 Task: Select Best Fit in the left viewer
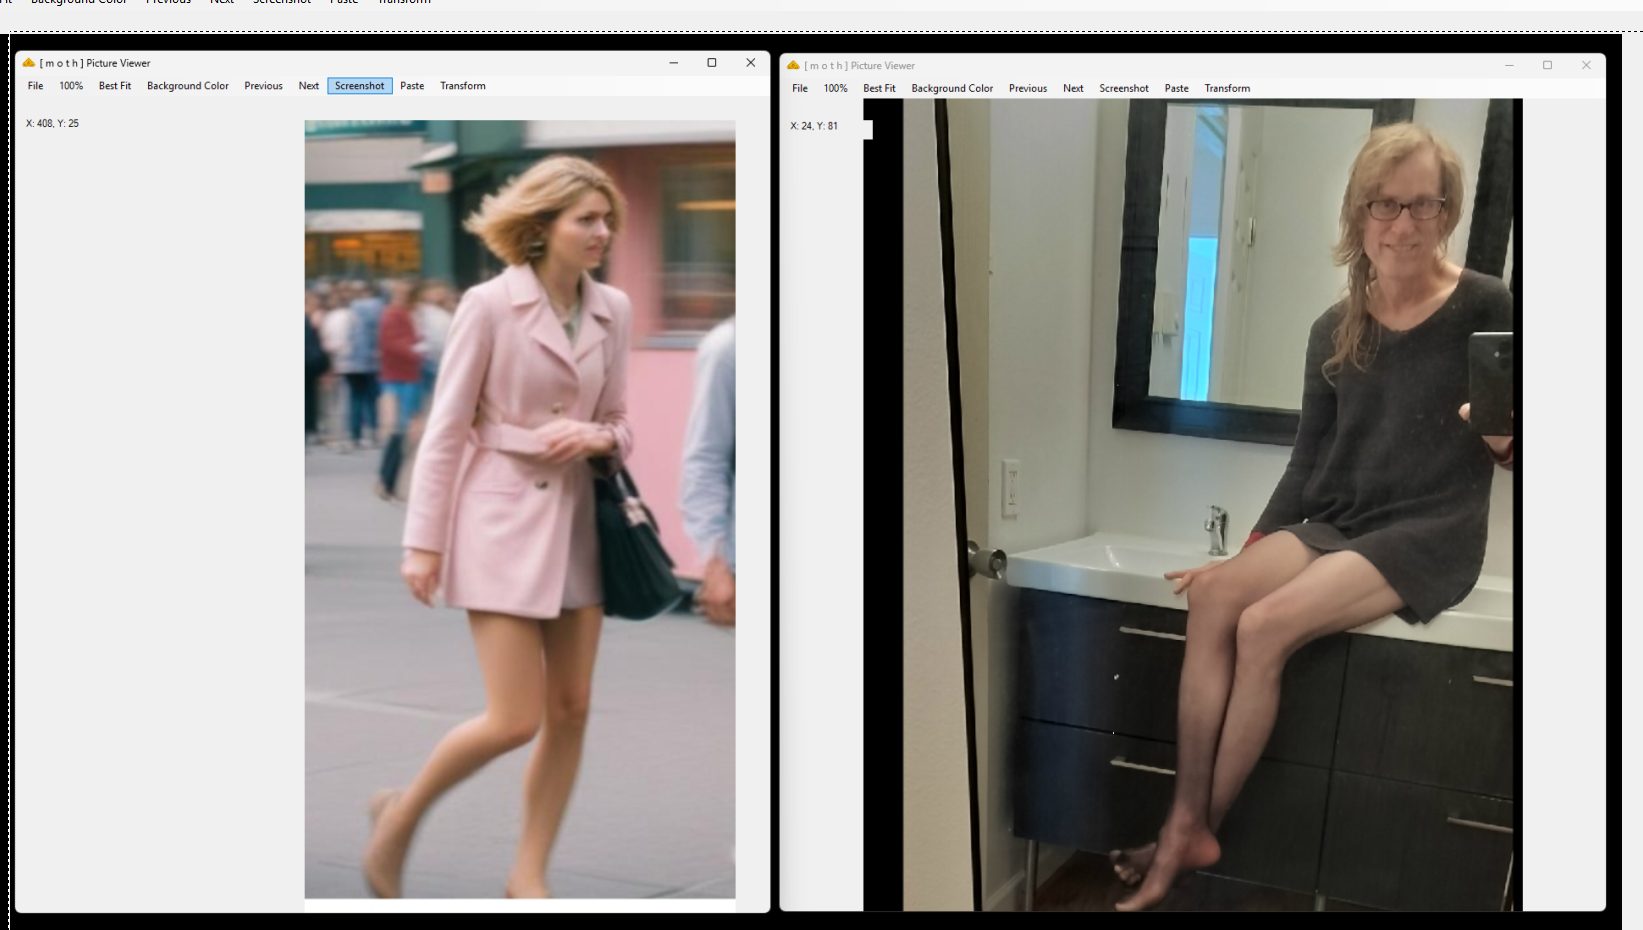point(115,86)
